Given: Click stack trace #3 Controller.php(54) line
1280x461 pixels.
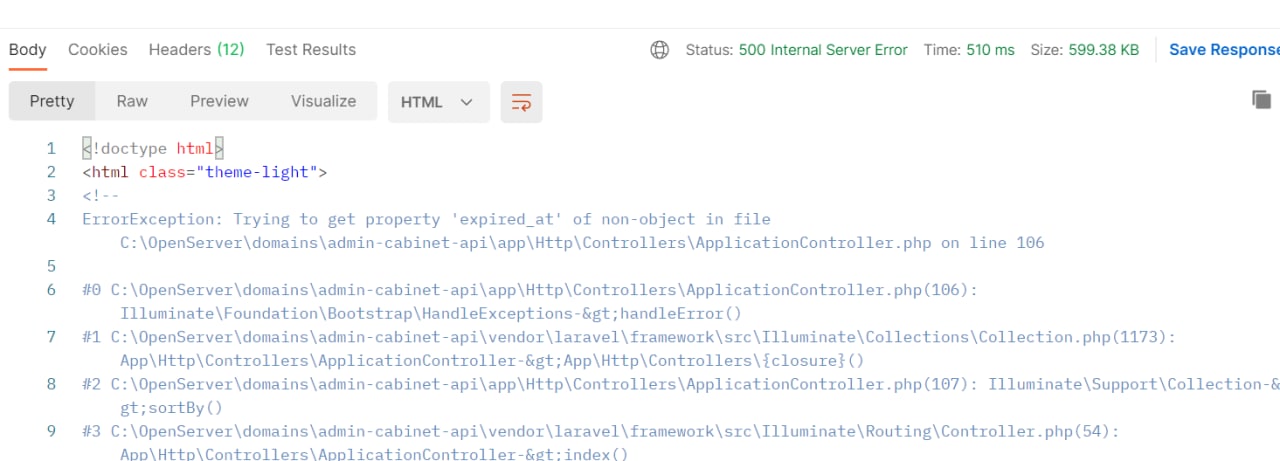Looking at the screenshot, I should (601, 431).
